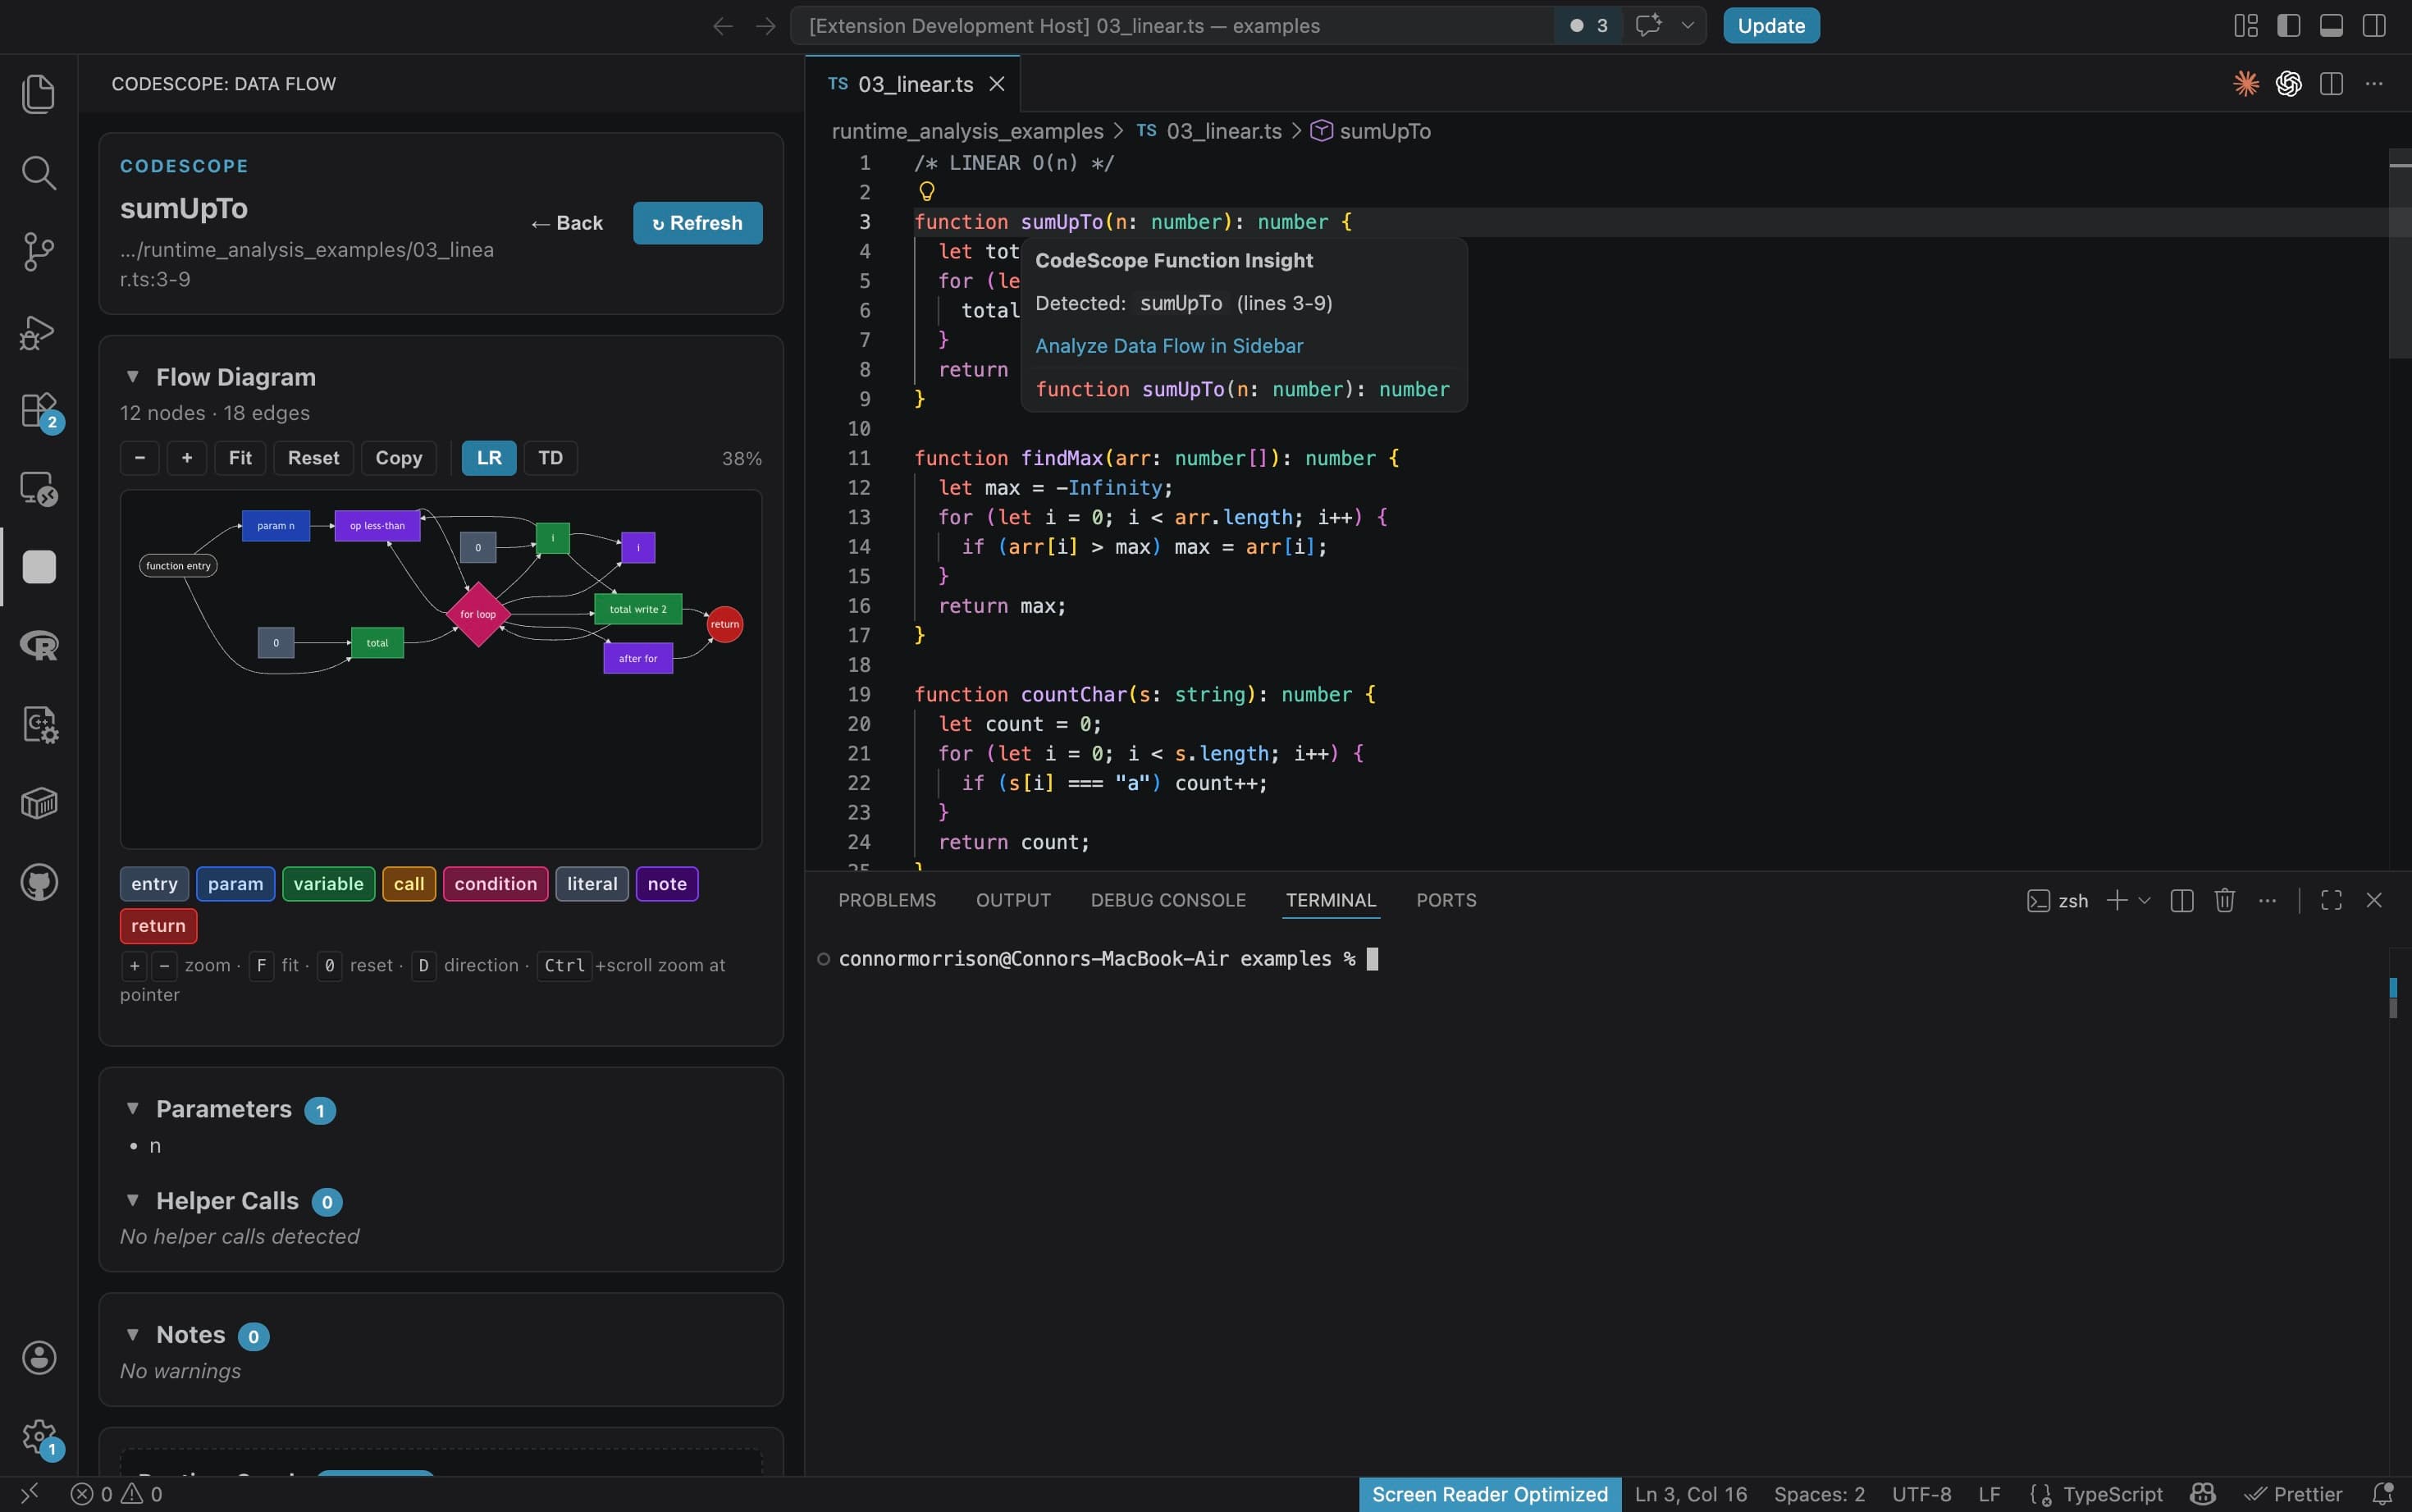Open the chat icon in title bar

point(1648,25)
